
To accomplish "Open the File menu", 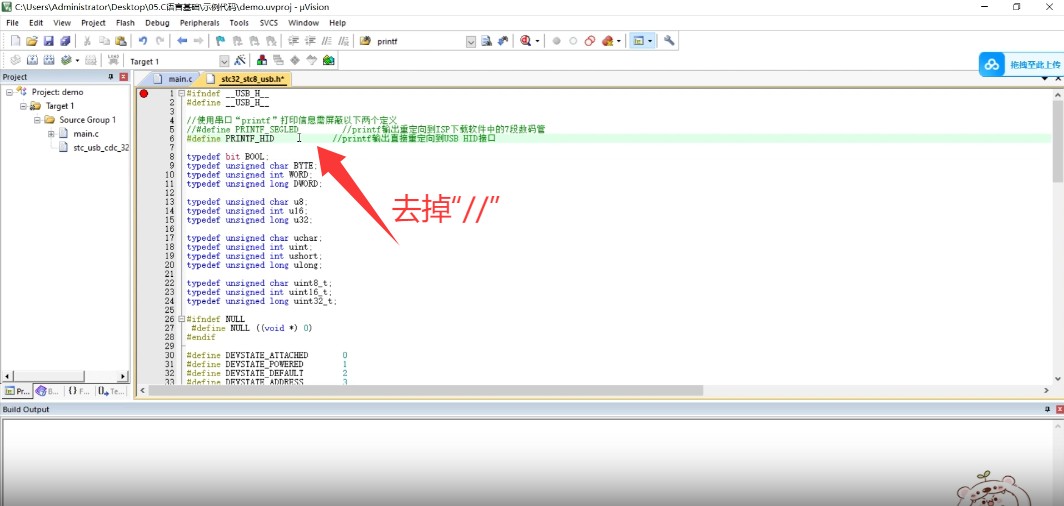I will (x=12, y=22).
